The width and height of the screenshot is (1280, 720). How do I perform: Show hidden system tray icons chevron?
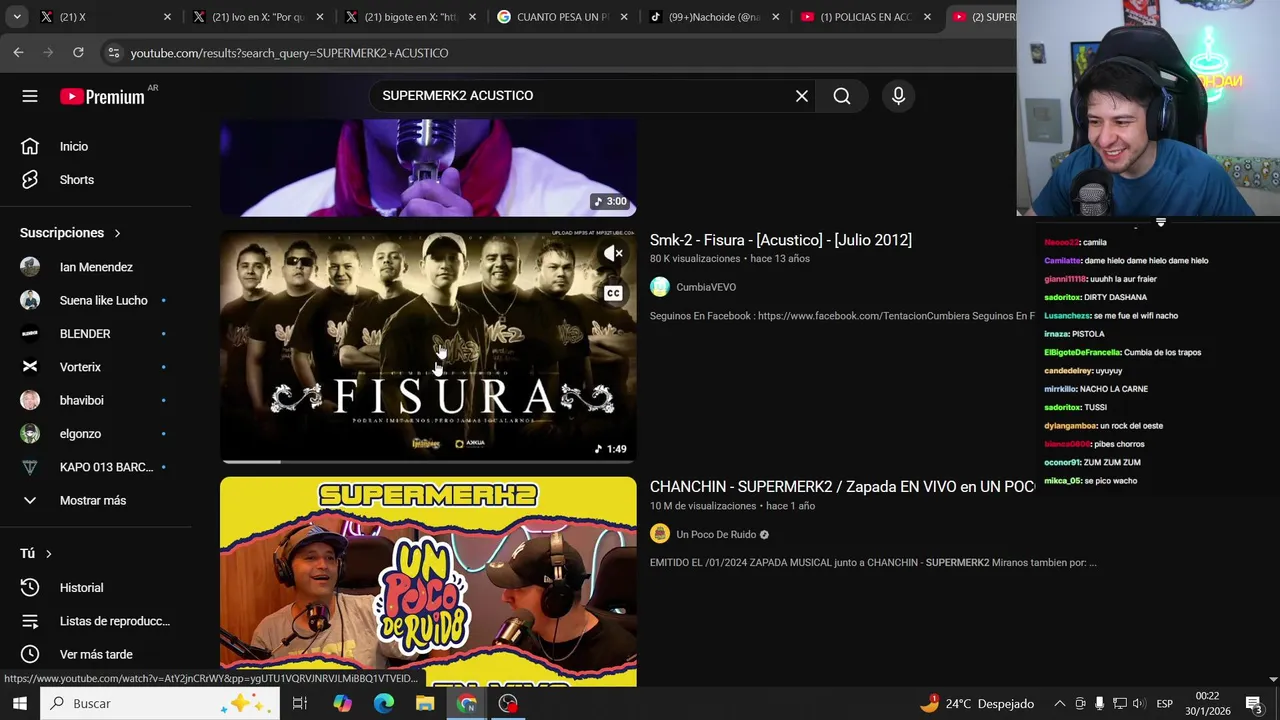pyautogui.click(x=1060, y=704)
